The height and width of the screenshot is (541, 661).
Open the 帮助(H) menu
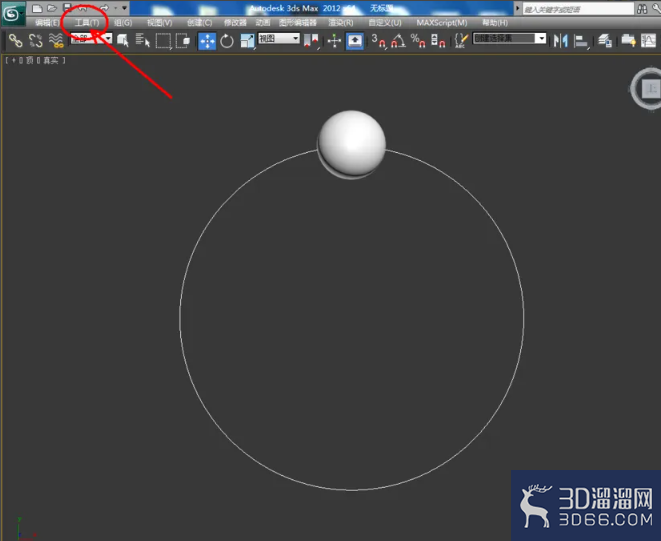click(495, 23)
